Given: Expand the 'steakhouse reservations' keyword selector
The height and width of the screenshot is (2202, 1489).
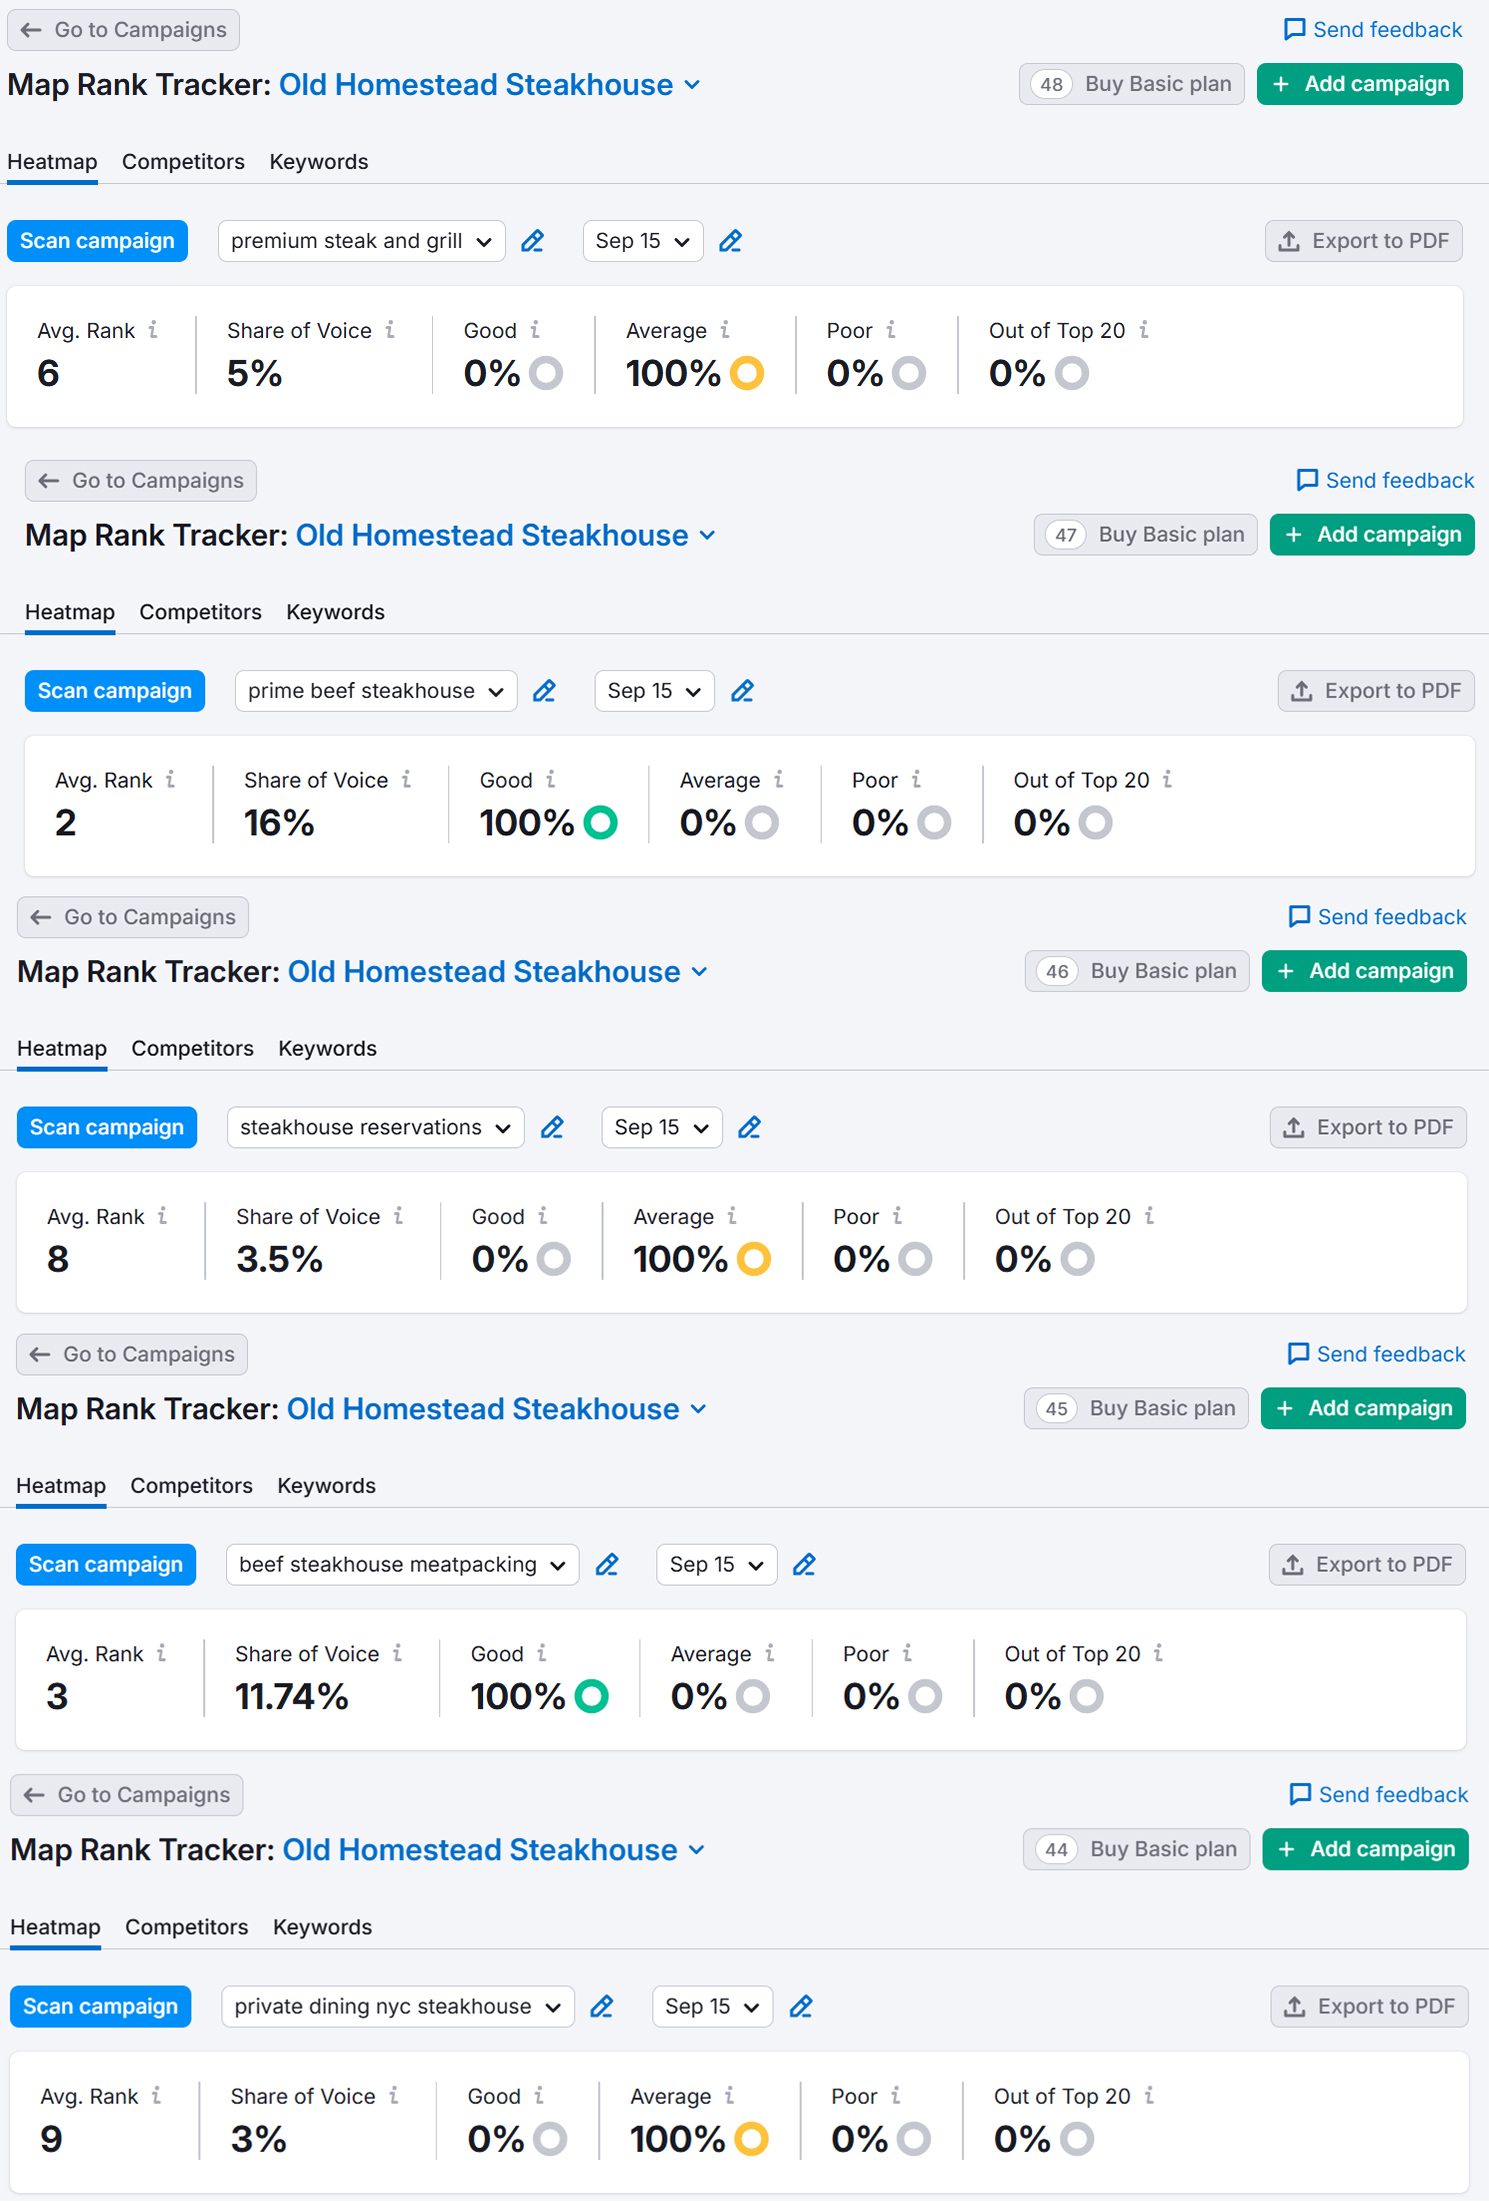Looking at the screenshot, I should coord(375,1128).
